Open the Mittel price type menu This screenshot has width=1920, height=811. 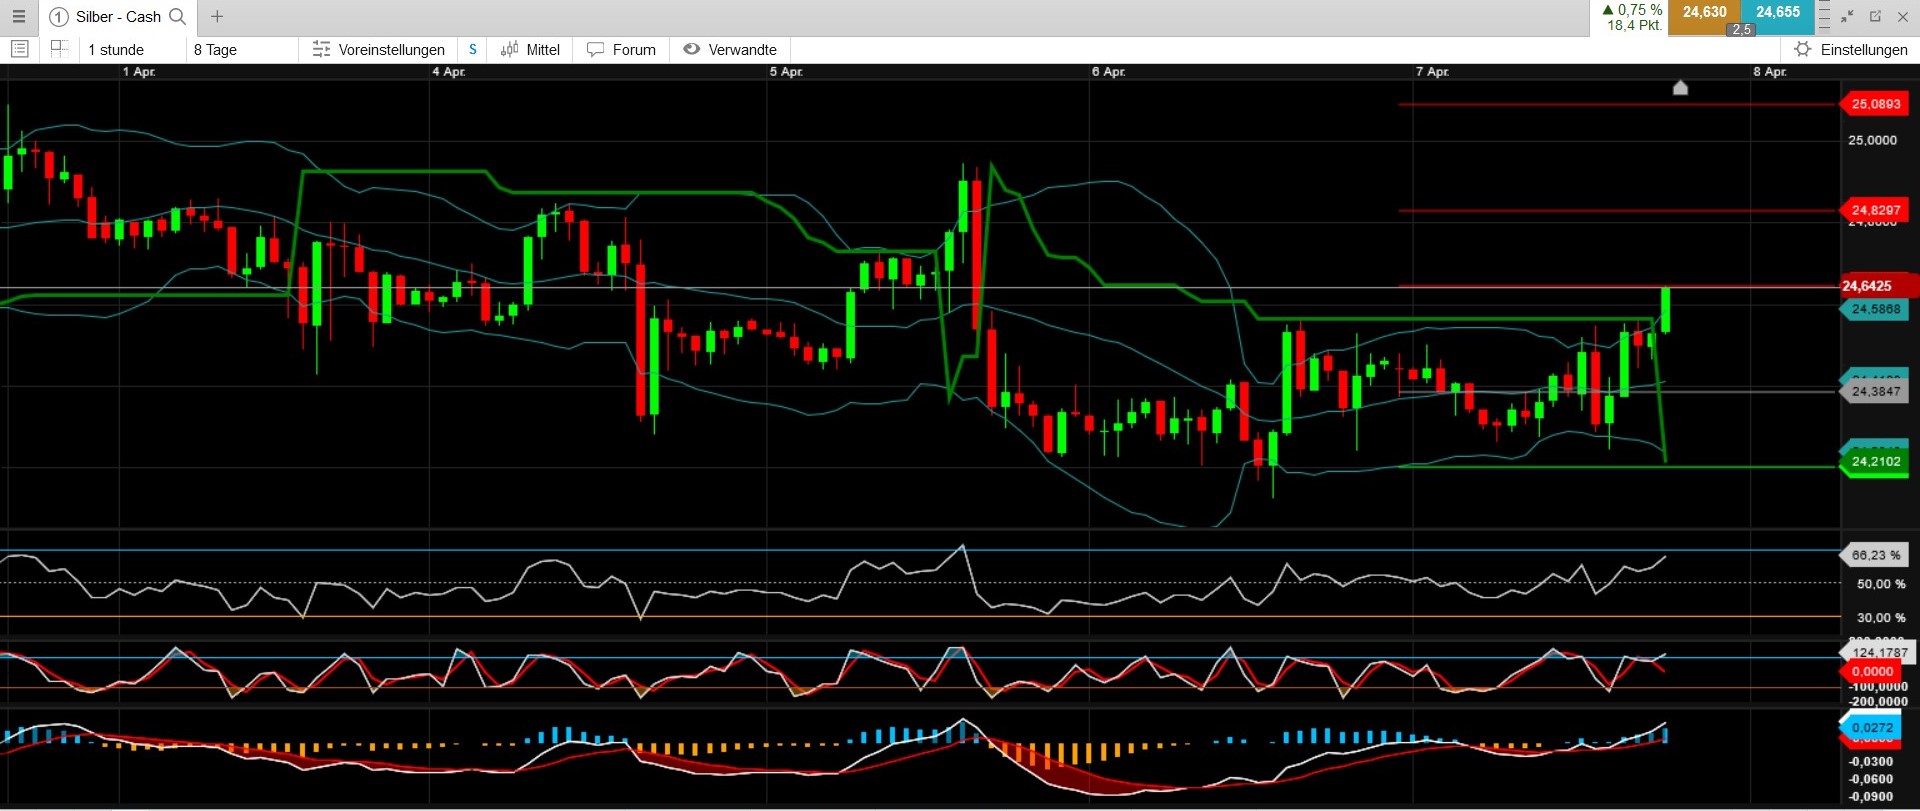tap(543, 49)
